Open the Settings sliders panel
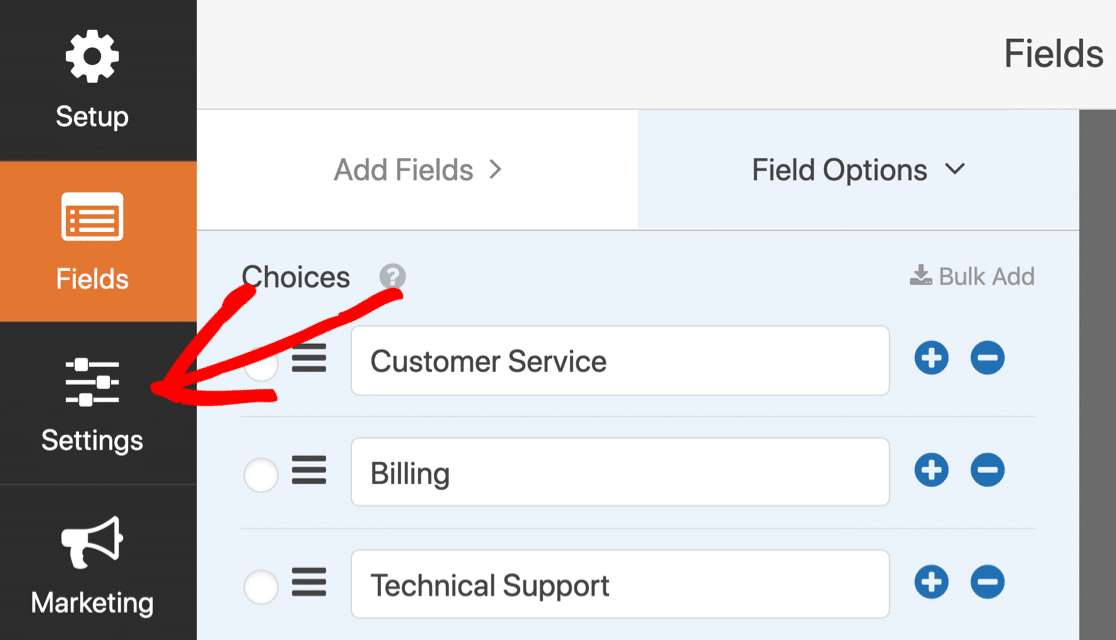The width and height of the screenshot is (1116, 640). 92,404
